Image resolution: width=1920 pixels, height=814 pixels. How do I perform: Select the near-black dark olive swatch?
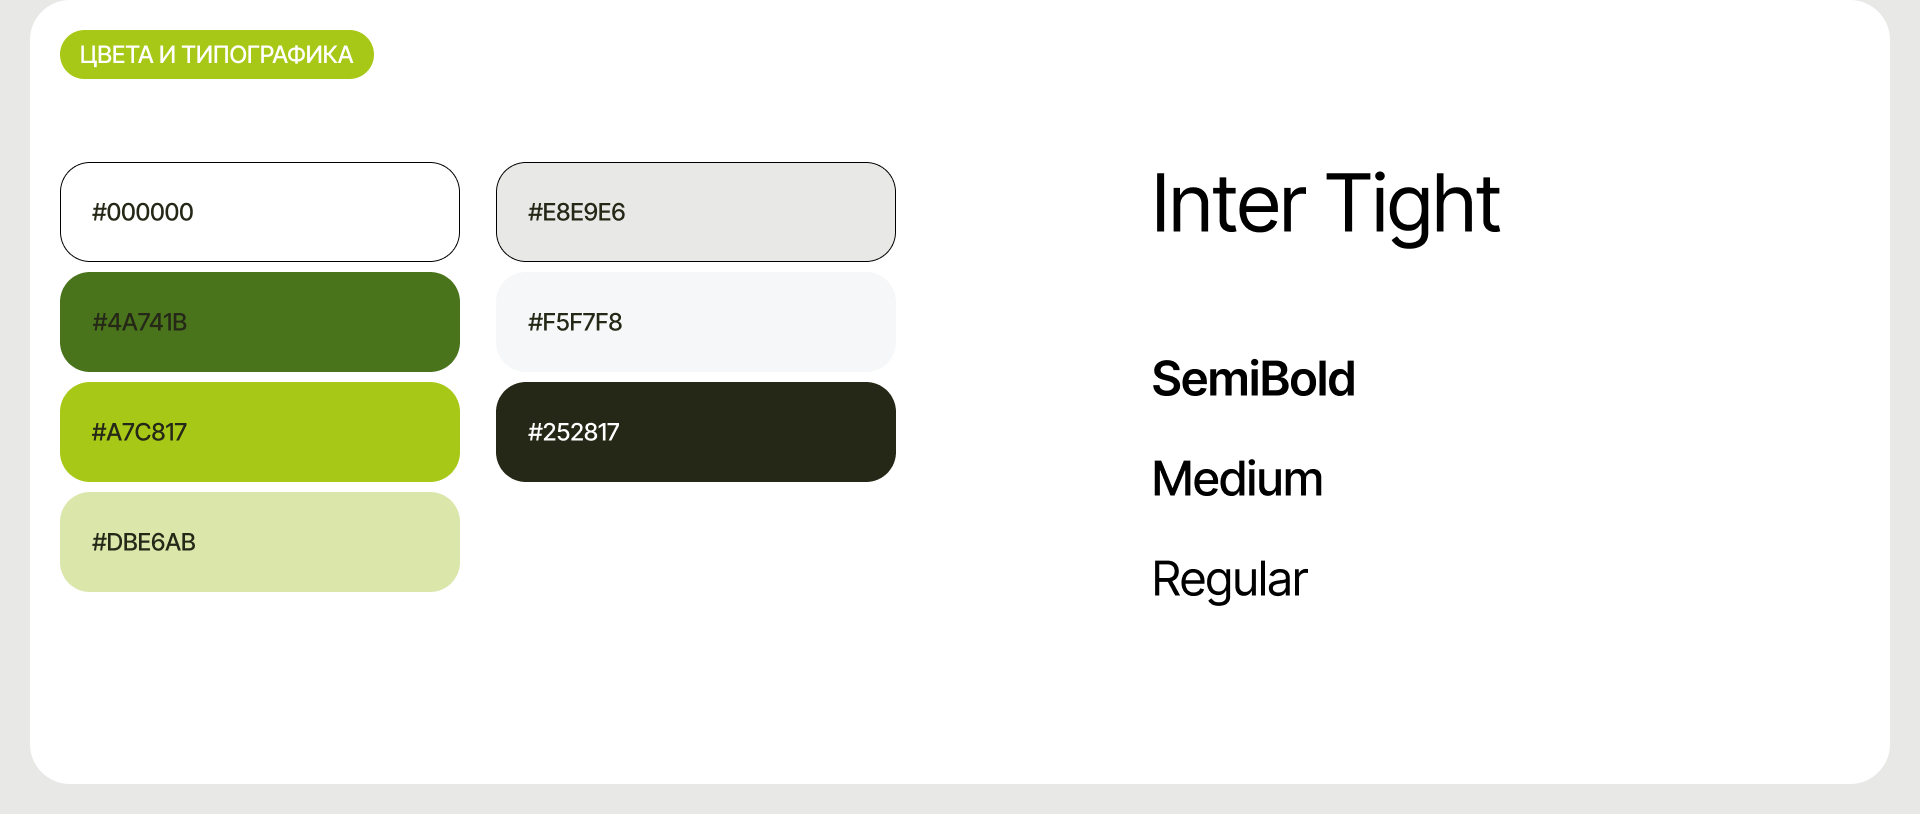pyautogui.click(x=760, y=432)
